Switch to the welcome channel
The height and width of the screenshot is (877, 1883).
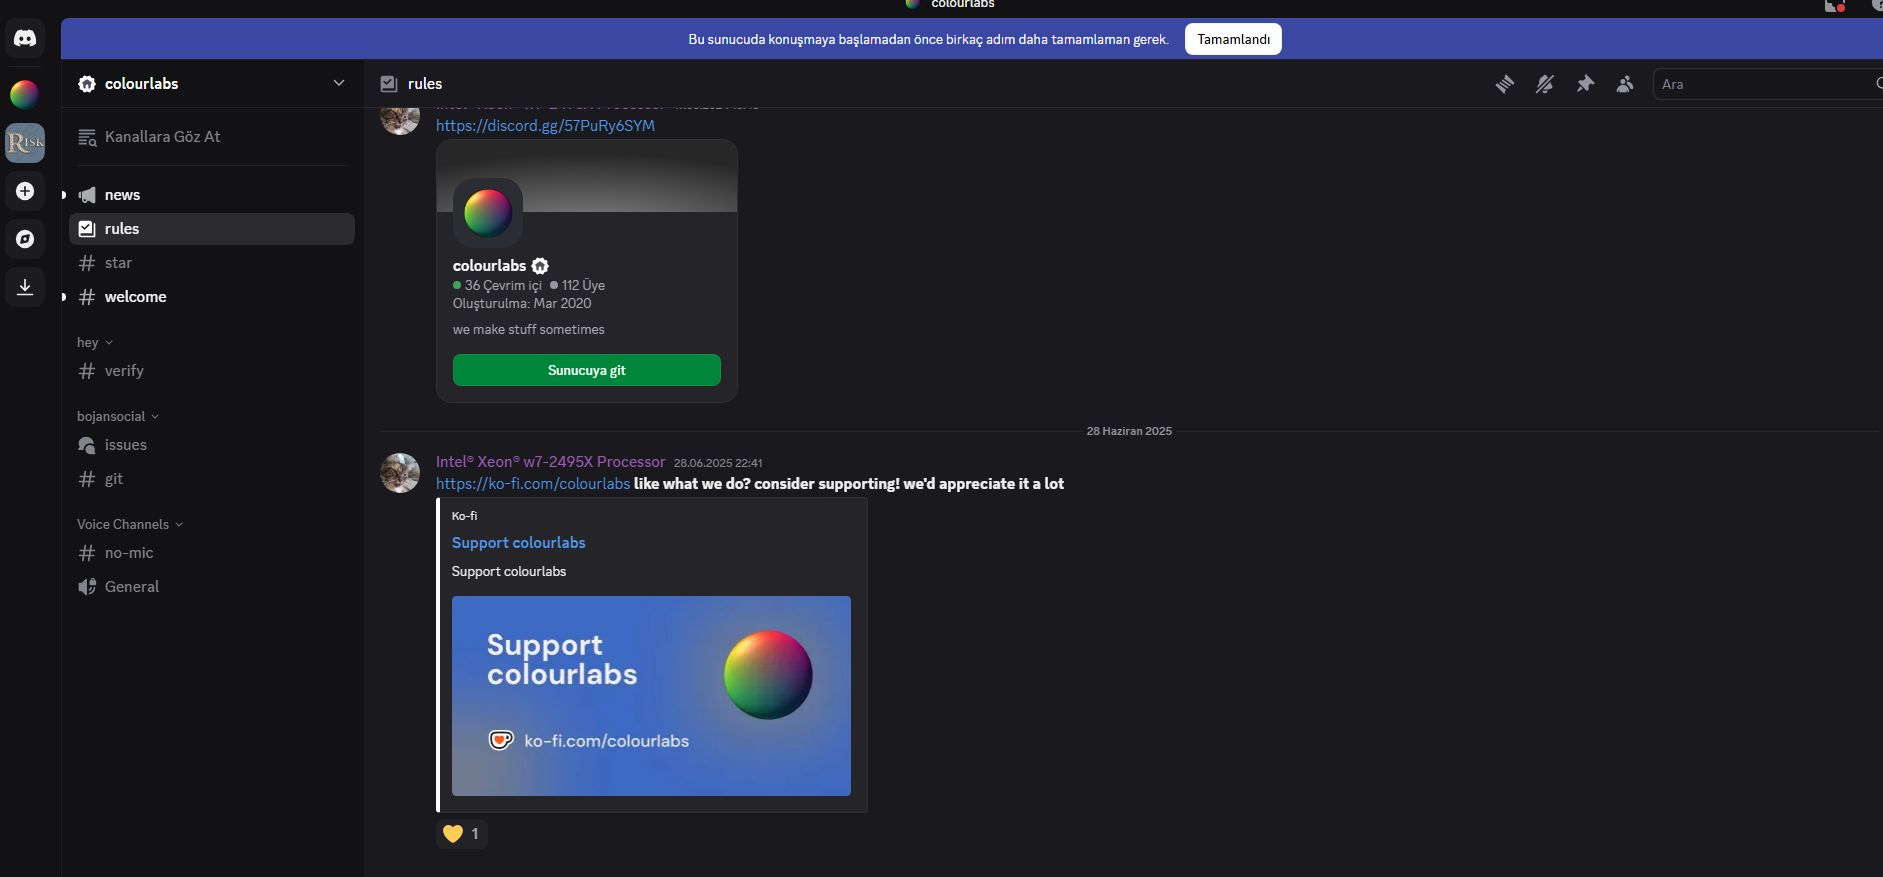pos(135,297)
